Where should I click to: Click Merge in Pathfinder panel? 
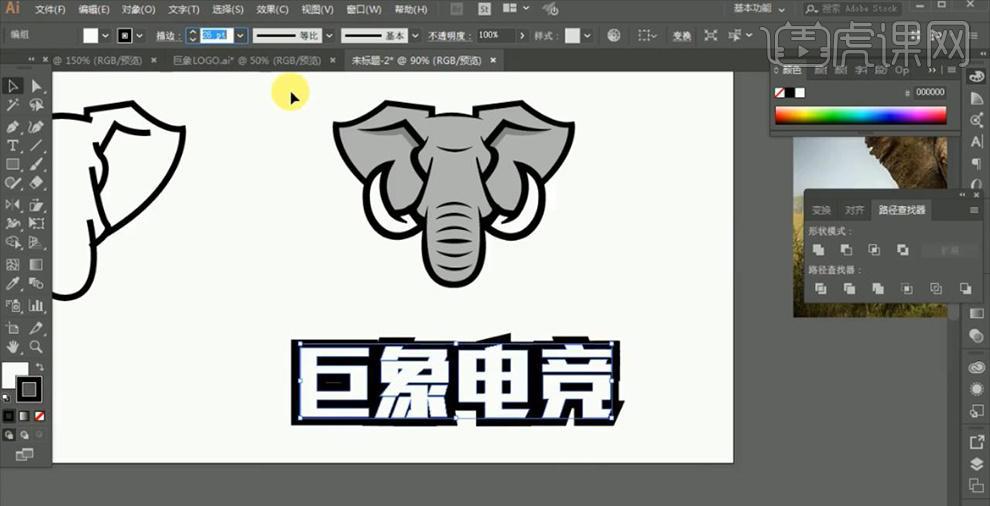878,289
